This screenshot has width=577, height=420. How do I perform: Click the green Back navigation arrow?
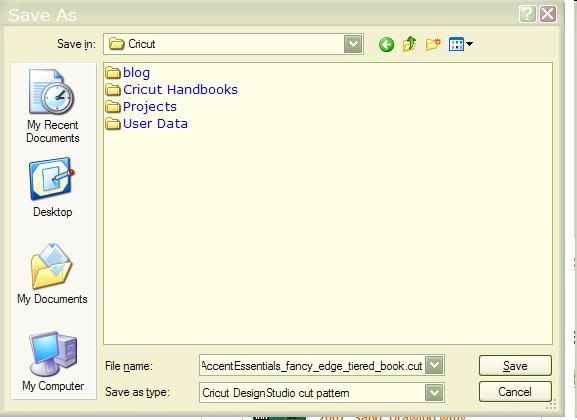tap(386, 45)
